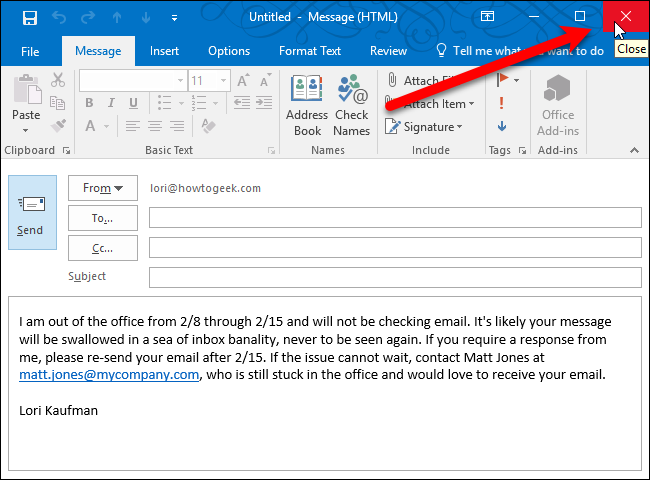Screen dimensions: 650x480
Task: Toggle High Importance exclamation mark
Action: [x=502, y=103]
